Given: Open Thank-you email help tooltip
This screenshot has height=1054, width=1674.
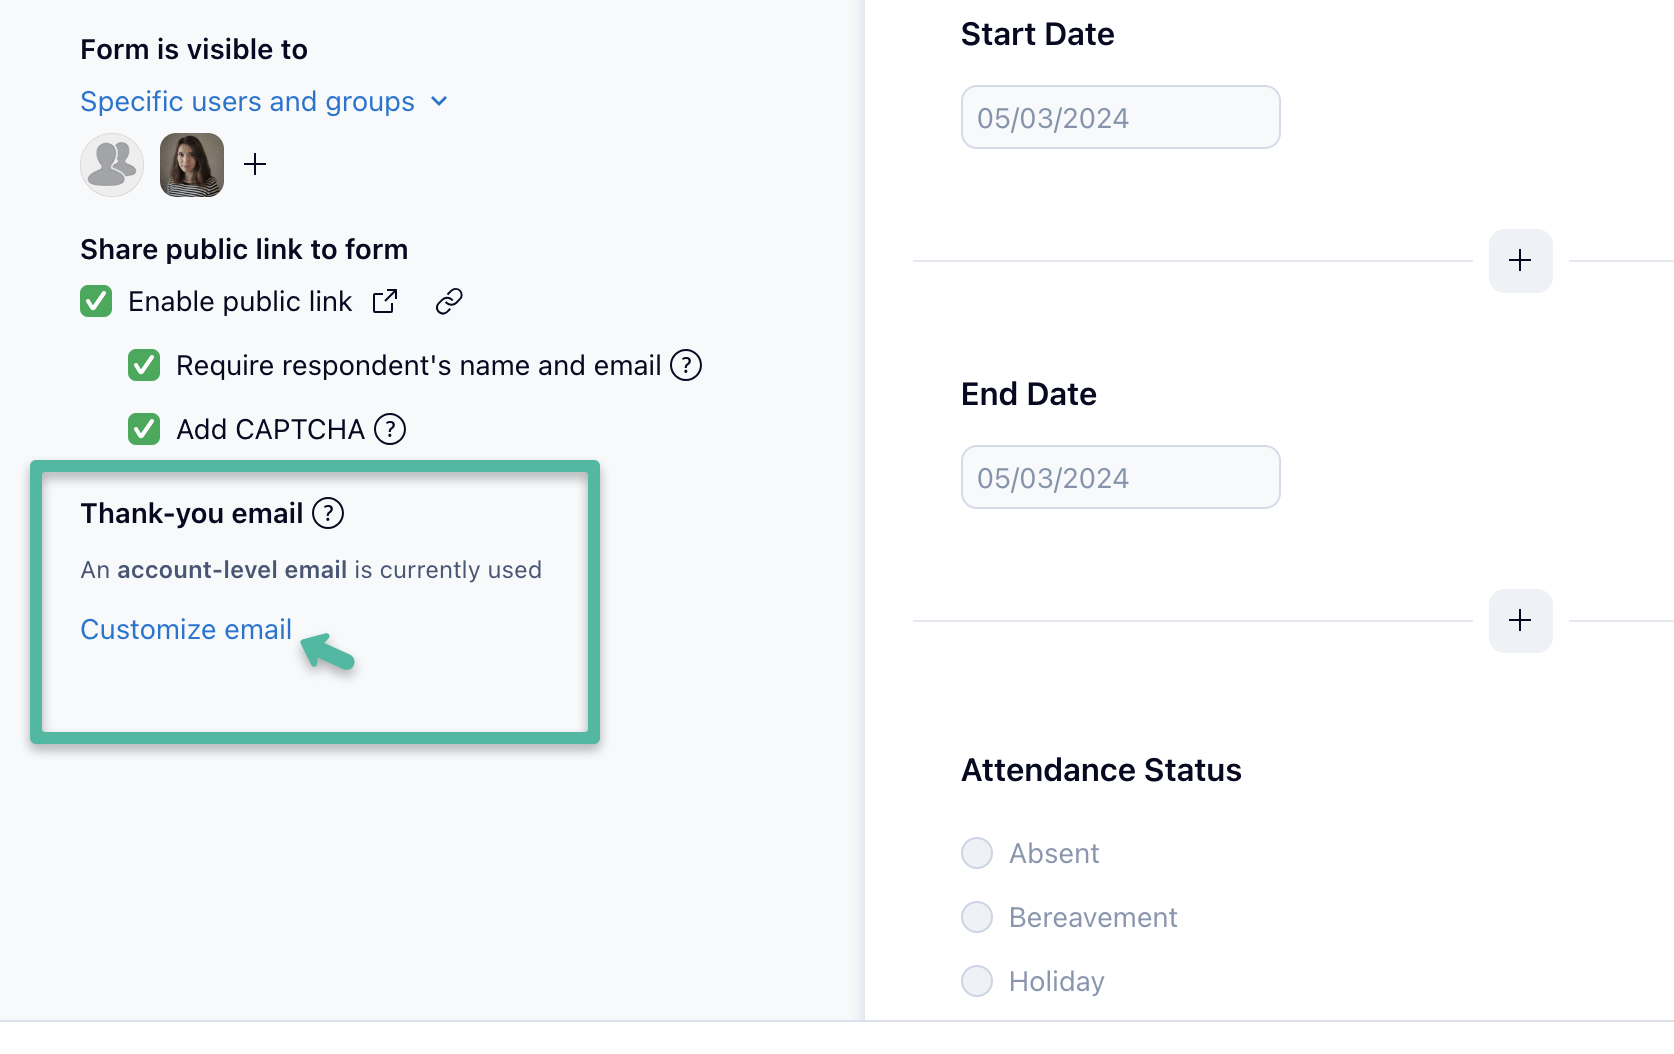Looking at the screenshot, I should coord(328,513).
